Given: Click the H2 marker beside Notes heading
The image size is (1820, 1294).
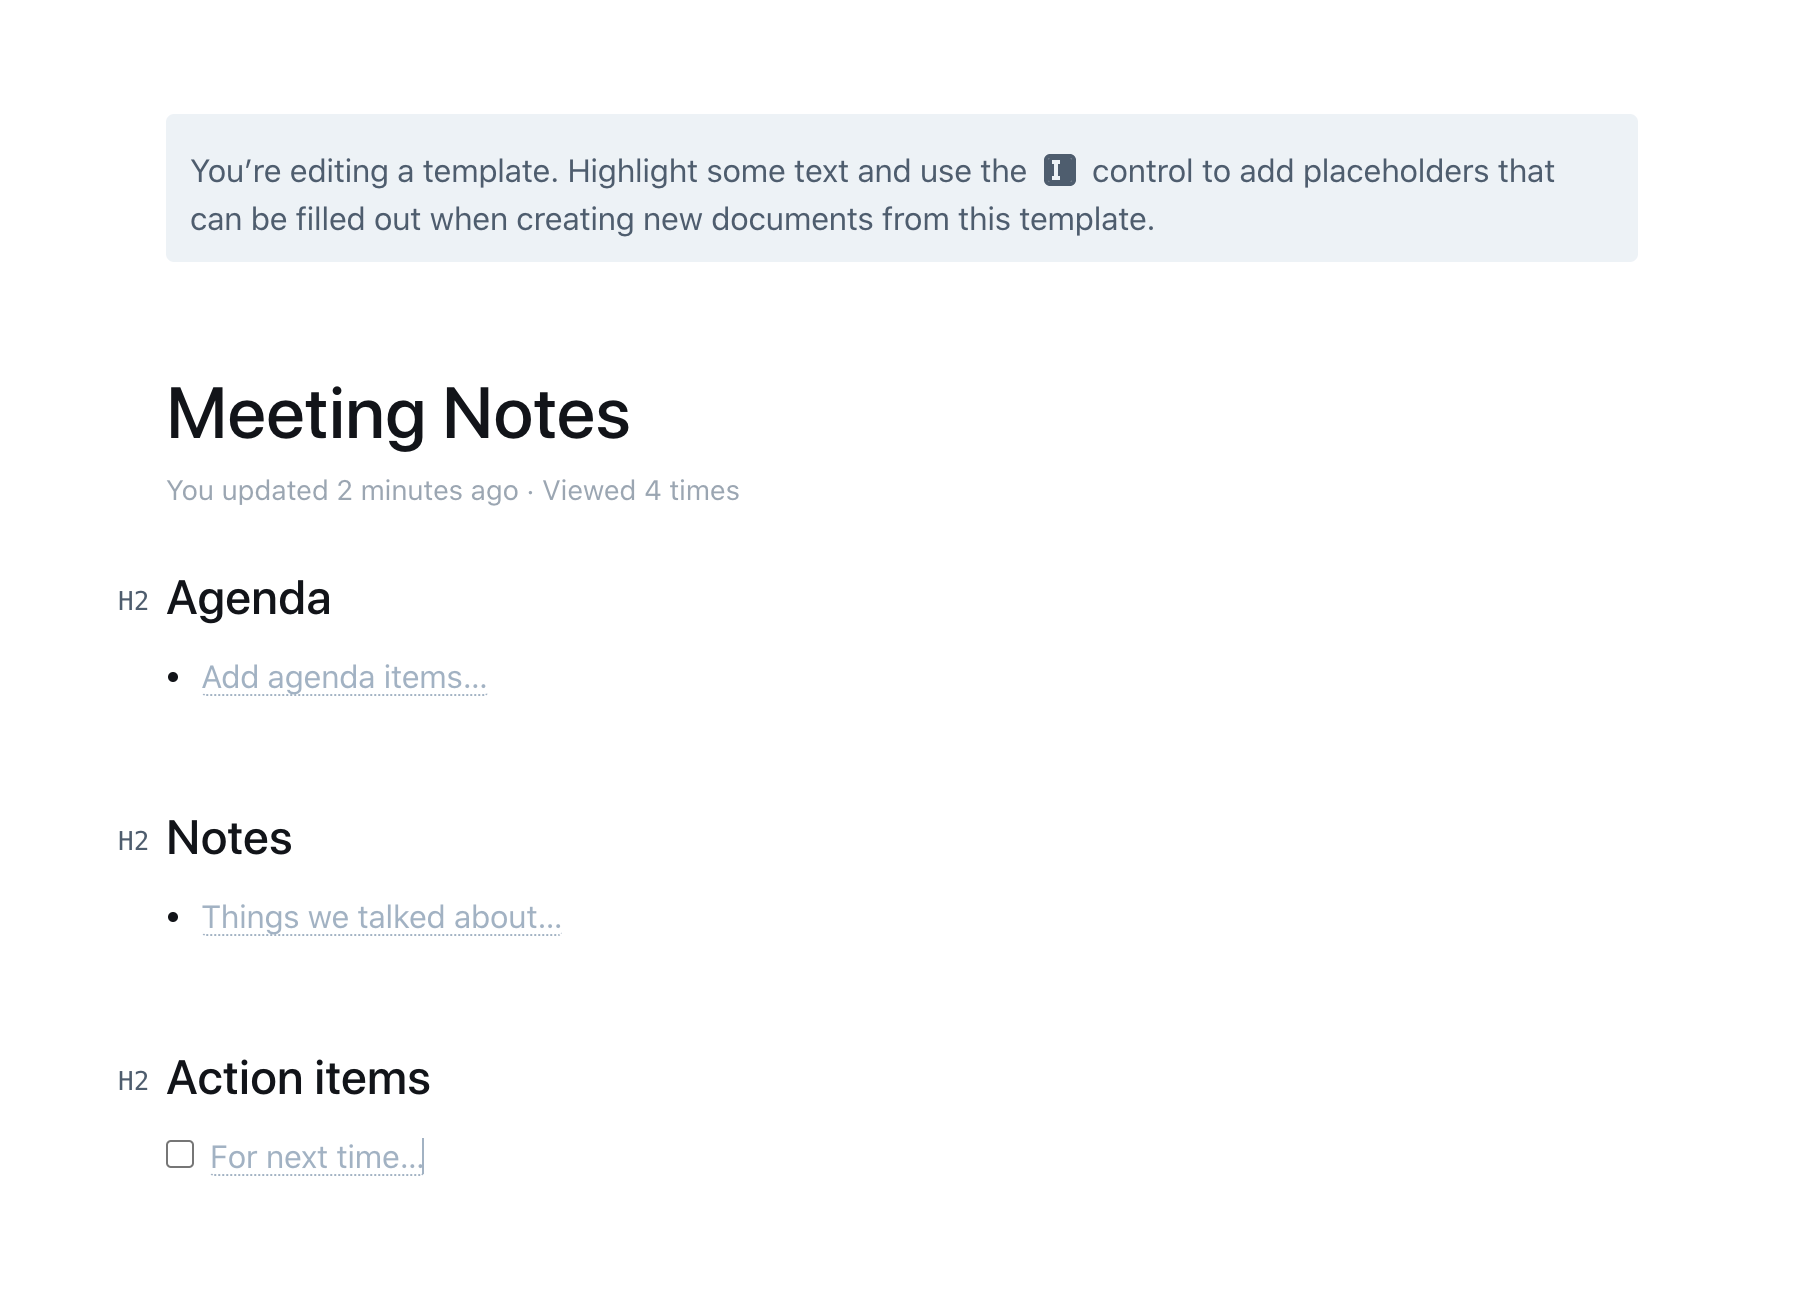Looking at the screenshot, I should pos(133,841).
